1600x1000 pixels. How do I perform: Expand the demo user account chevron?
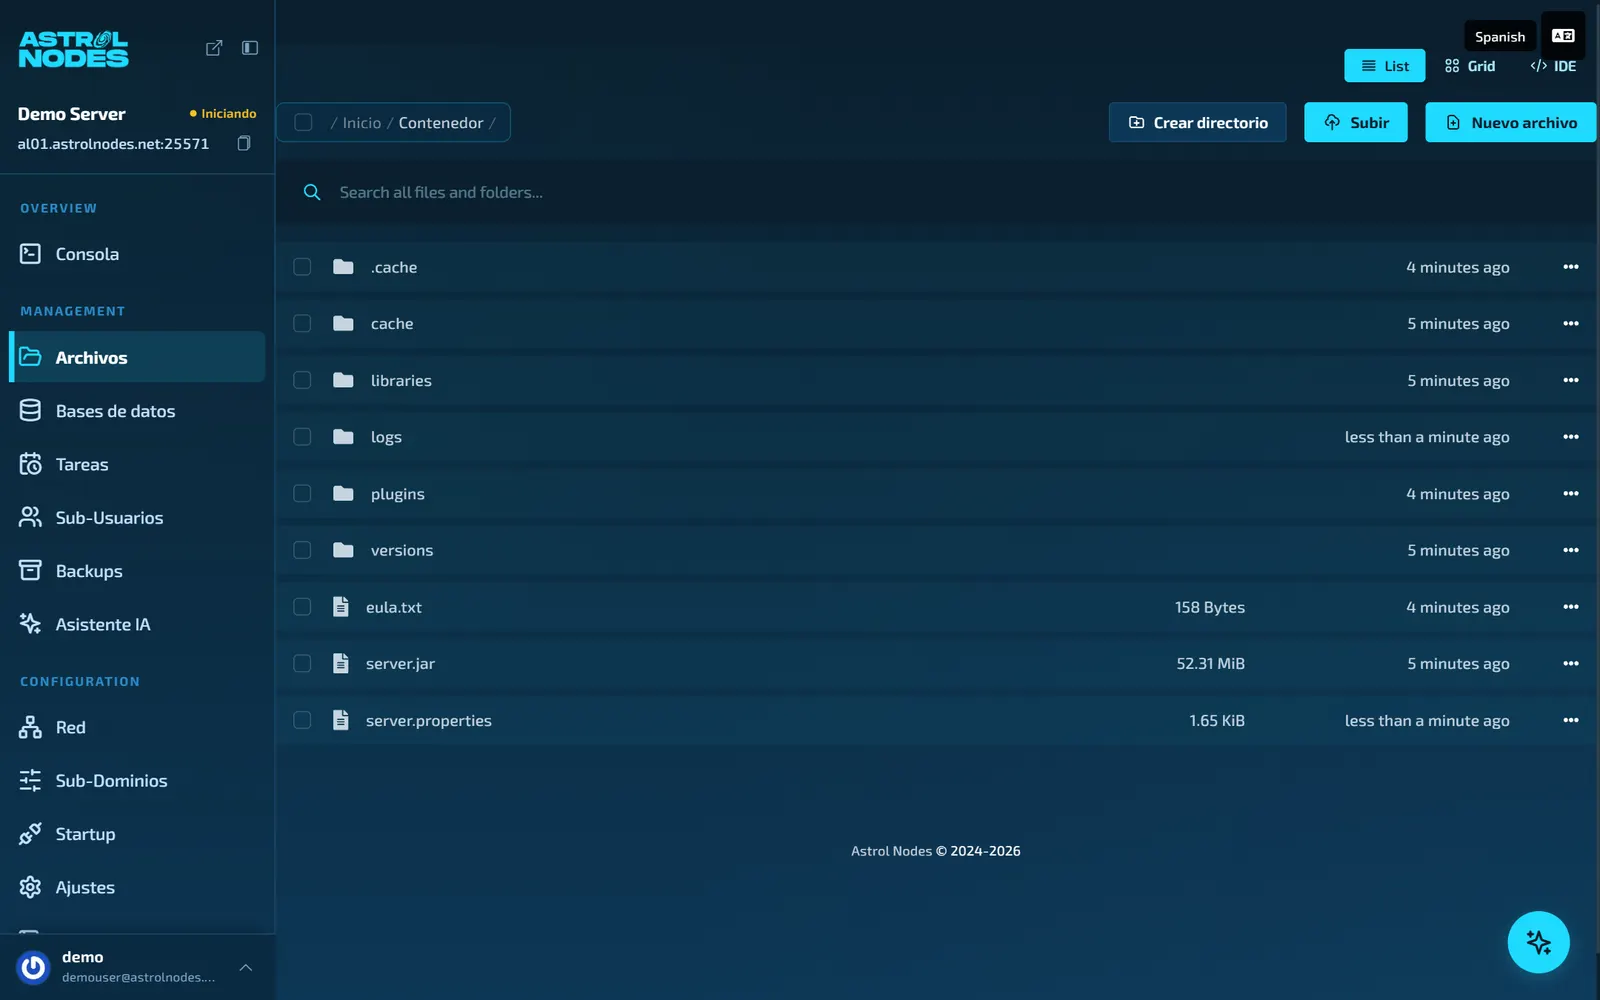click(246, 967)
